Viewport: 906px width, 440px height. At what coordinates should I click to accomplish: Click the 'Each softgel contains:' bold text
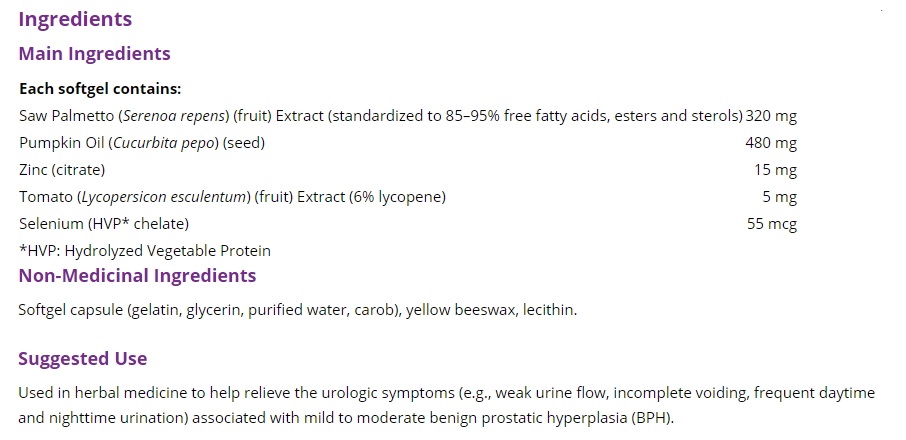tap(99, 89)
